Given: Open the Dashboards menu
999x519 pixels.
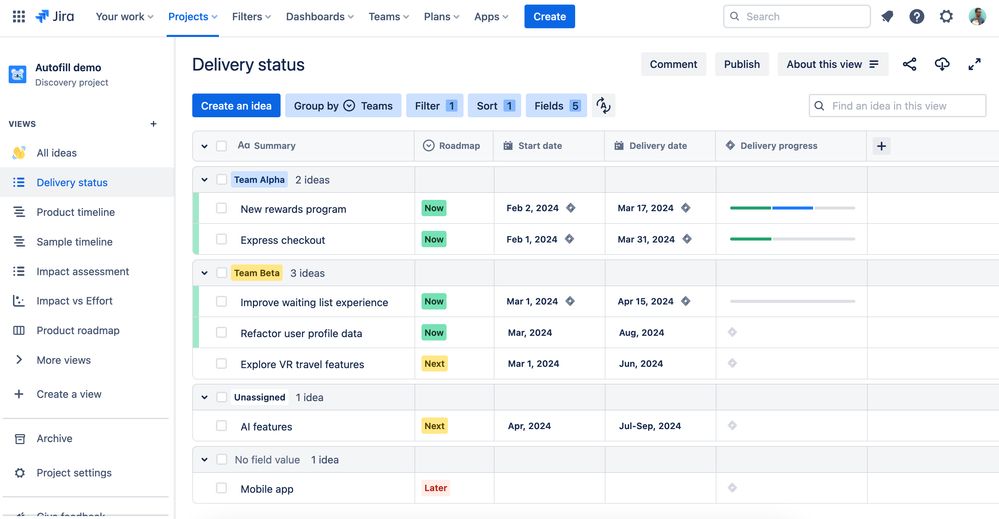Looking at the screenshot, I should (319, 17).
